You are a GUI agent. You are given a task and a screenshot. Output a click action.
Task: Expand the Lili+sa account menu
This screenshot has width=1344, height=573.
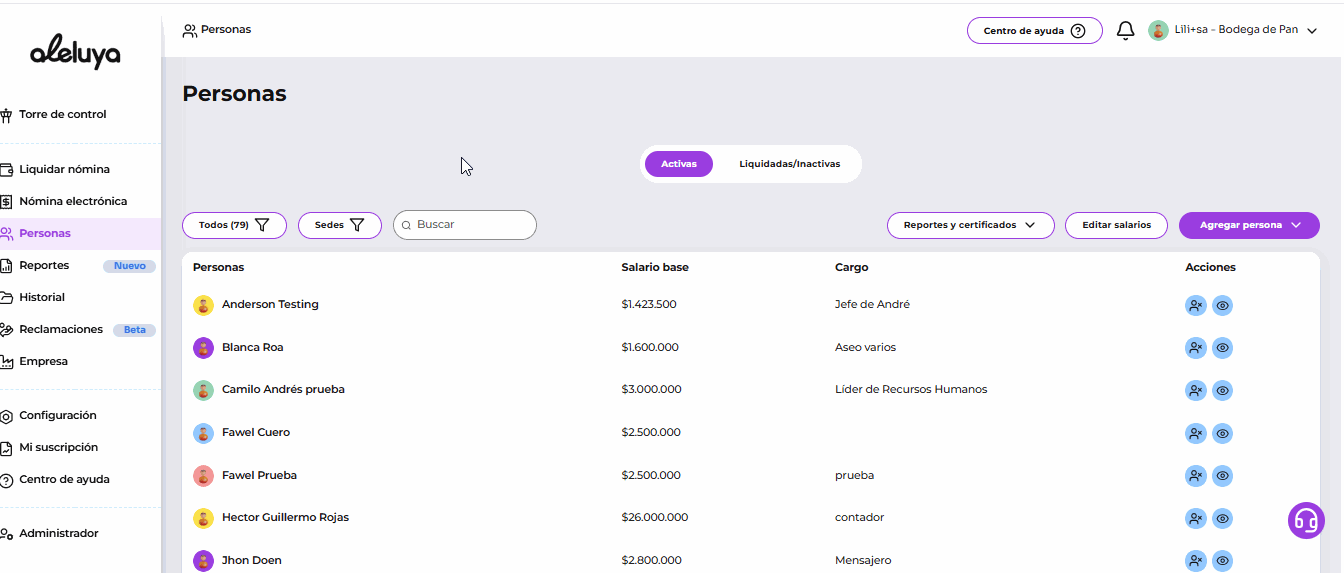1232,31
